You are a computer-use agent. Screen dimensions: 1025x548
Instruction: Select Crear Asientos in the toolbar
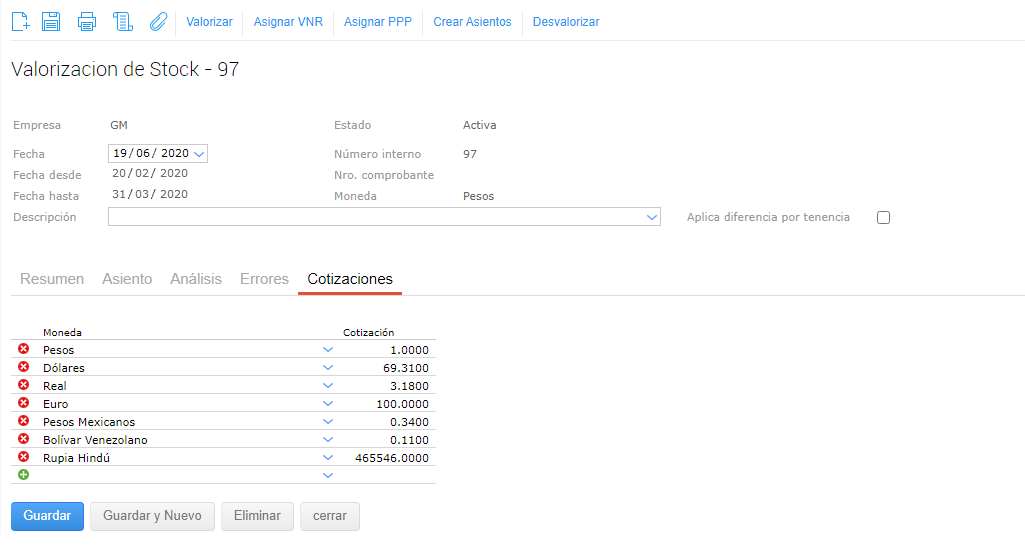472,21
